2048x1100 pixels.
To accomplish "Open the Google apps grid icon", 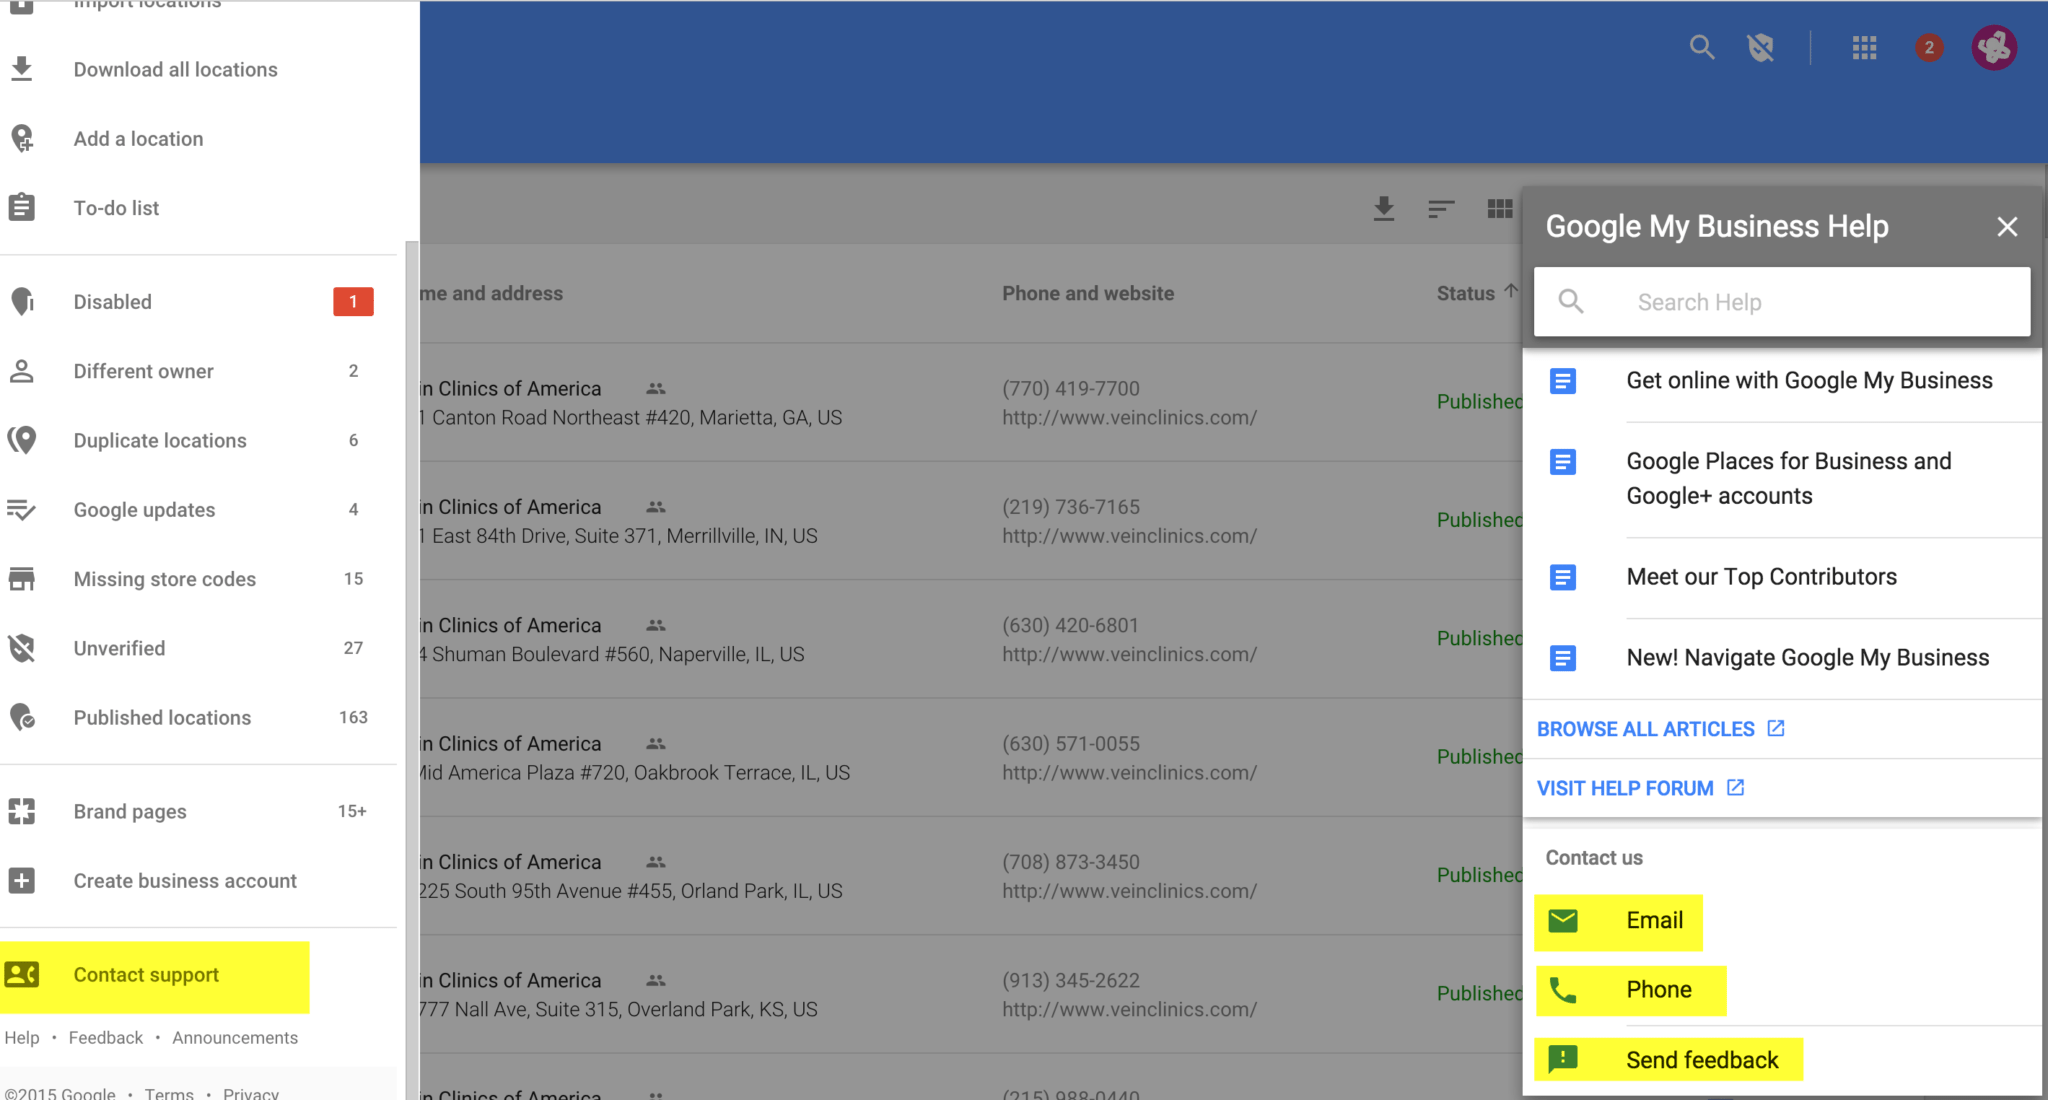I will [1864, 47].
